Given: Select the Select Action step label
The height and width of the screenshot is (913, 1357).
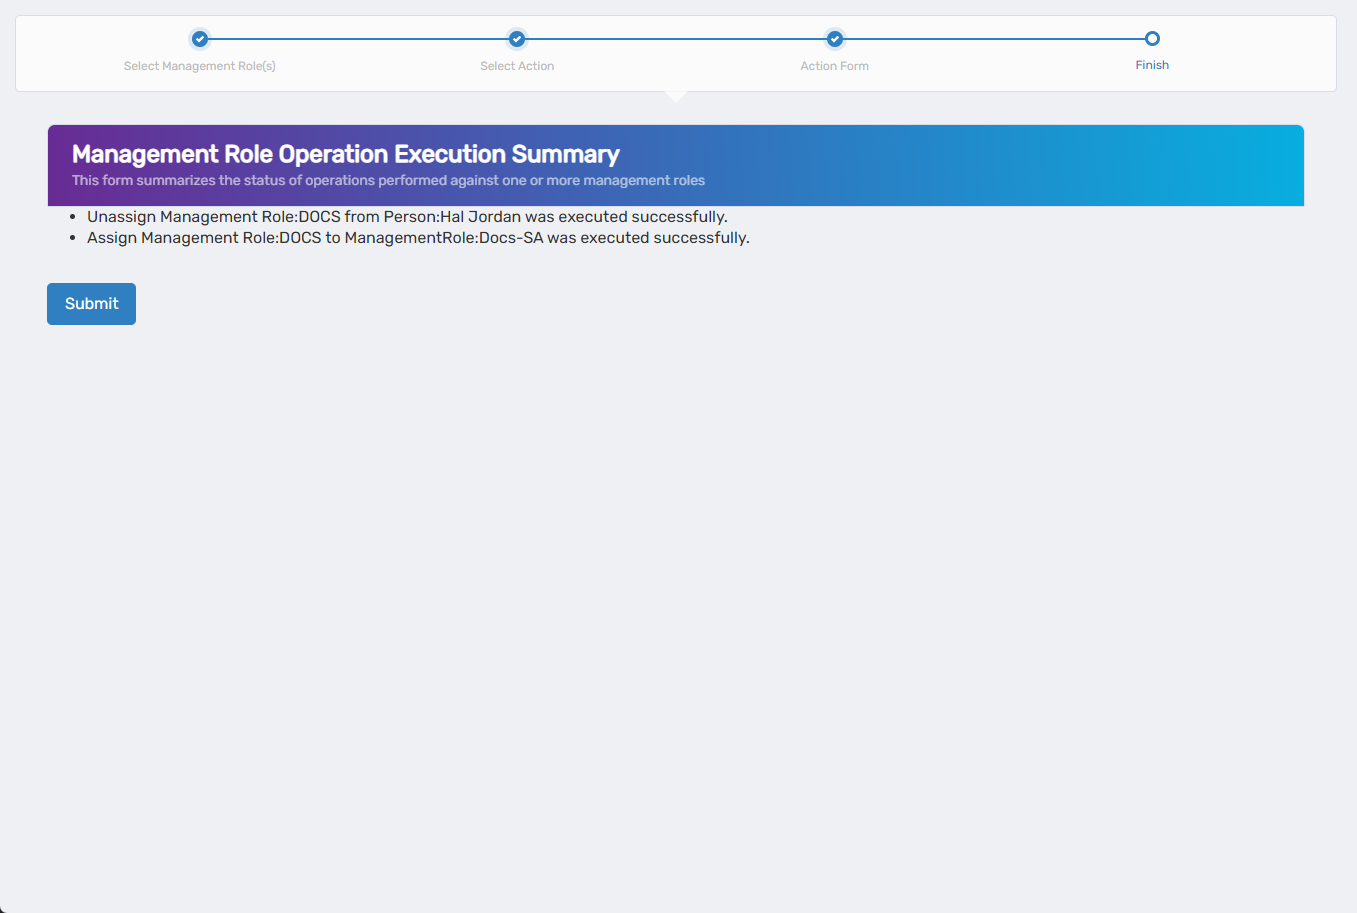Looking at the screenshot, I should pyautogui.click(x=516, y=65).
